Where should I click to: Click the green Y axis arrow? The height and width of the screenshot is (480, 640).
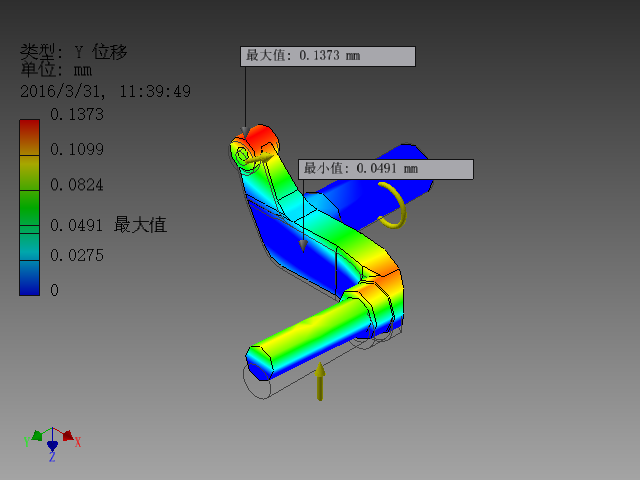[x=37, y=435]
